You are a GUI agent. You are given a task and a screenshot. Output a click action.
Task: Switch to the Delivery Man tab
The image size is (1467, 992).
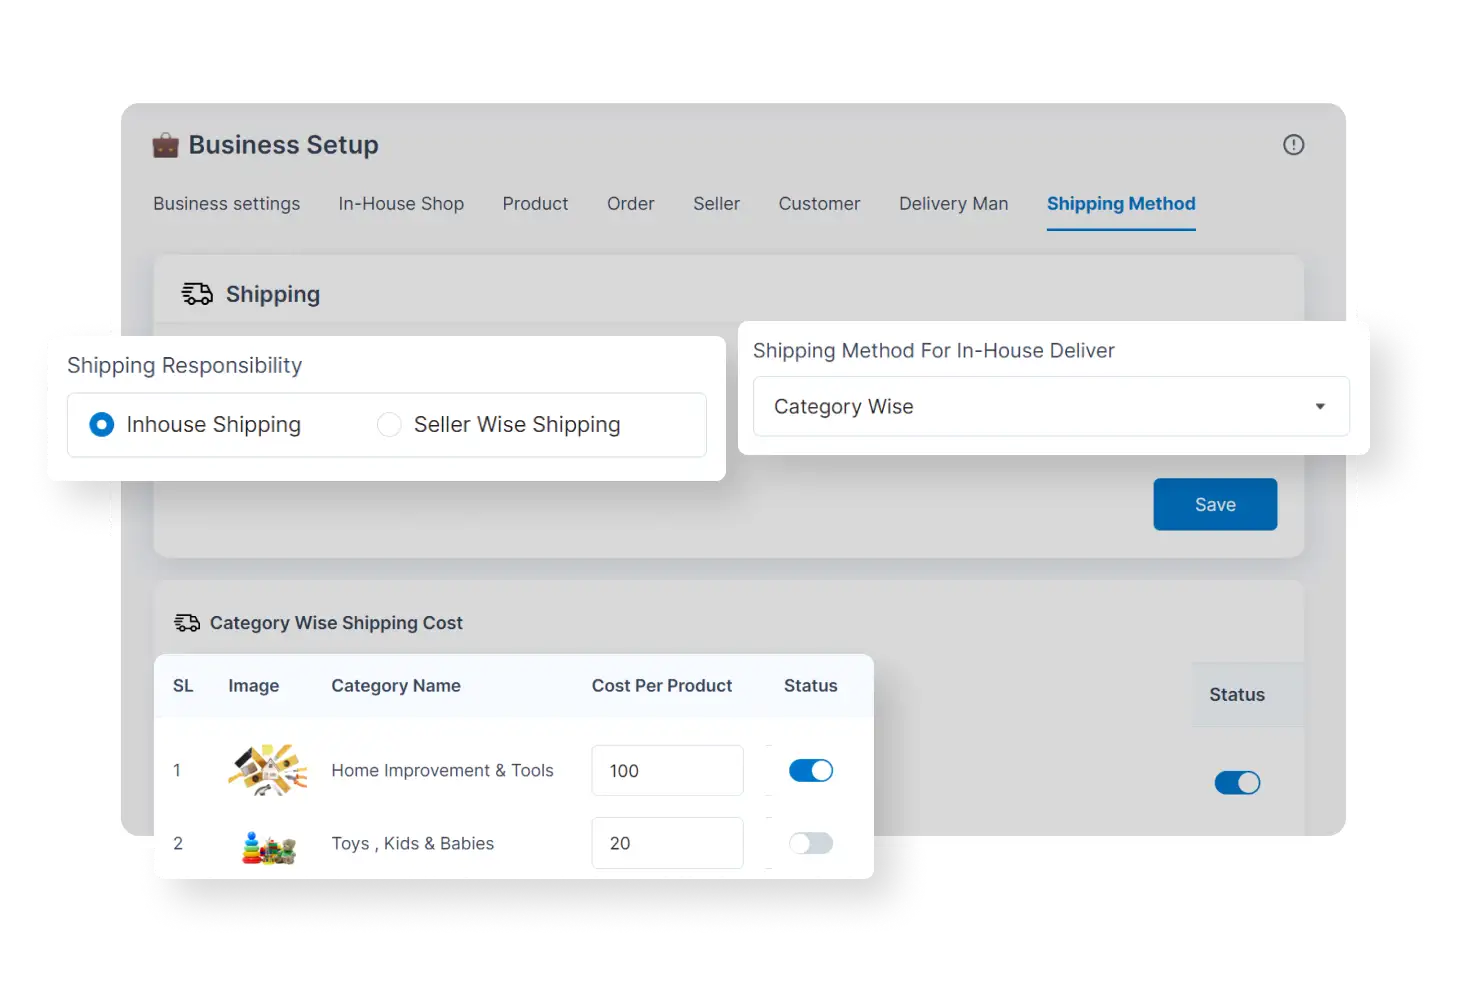pos(952,203)
